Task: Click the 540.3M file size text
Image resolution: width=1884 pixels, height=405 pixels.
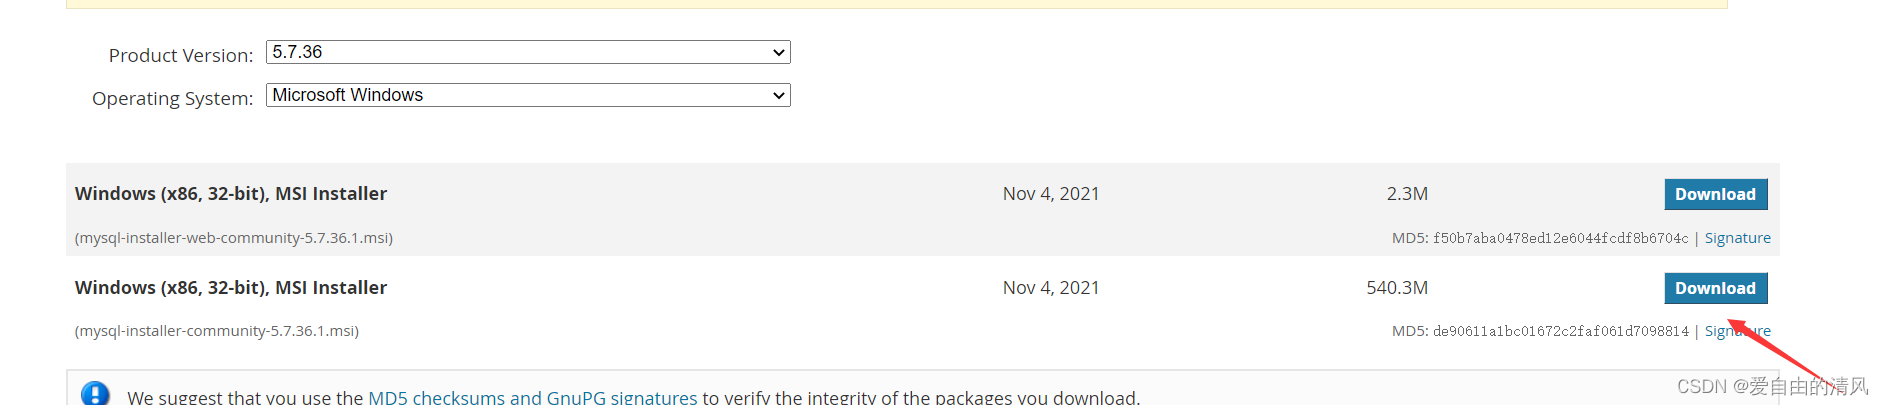Action: click(1397, 288)
